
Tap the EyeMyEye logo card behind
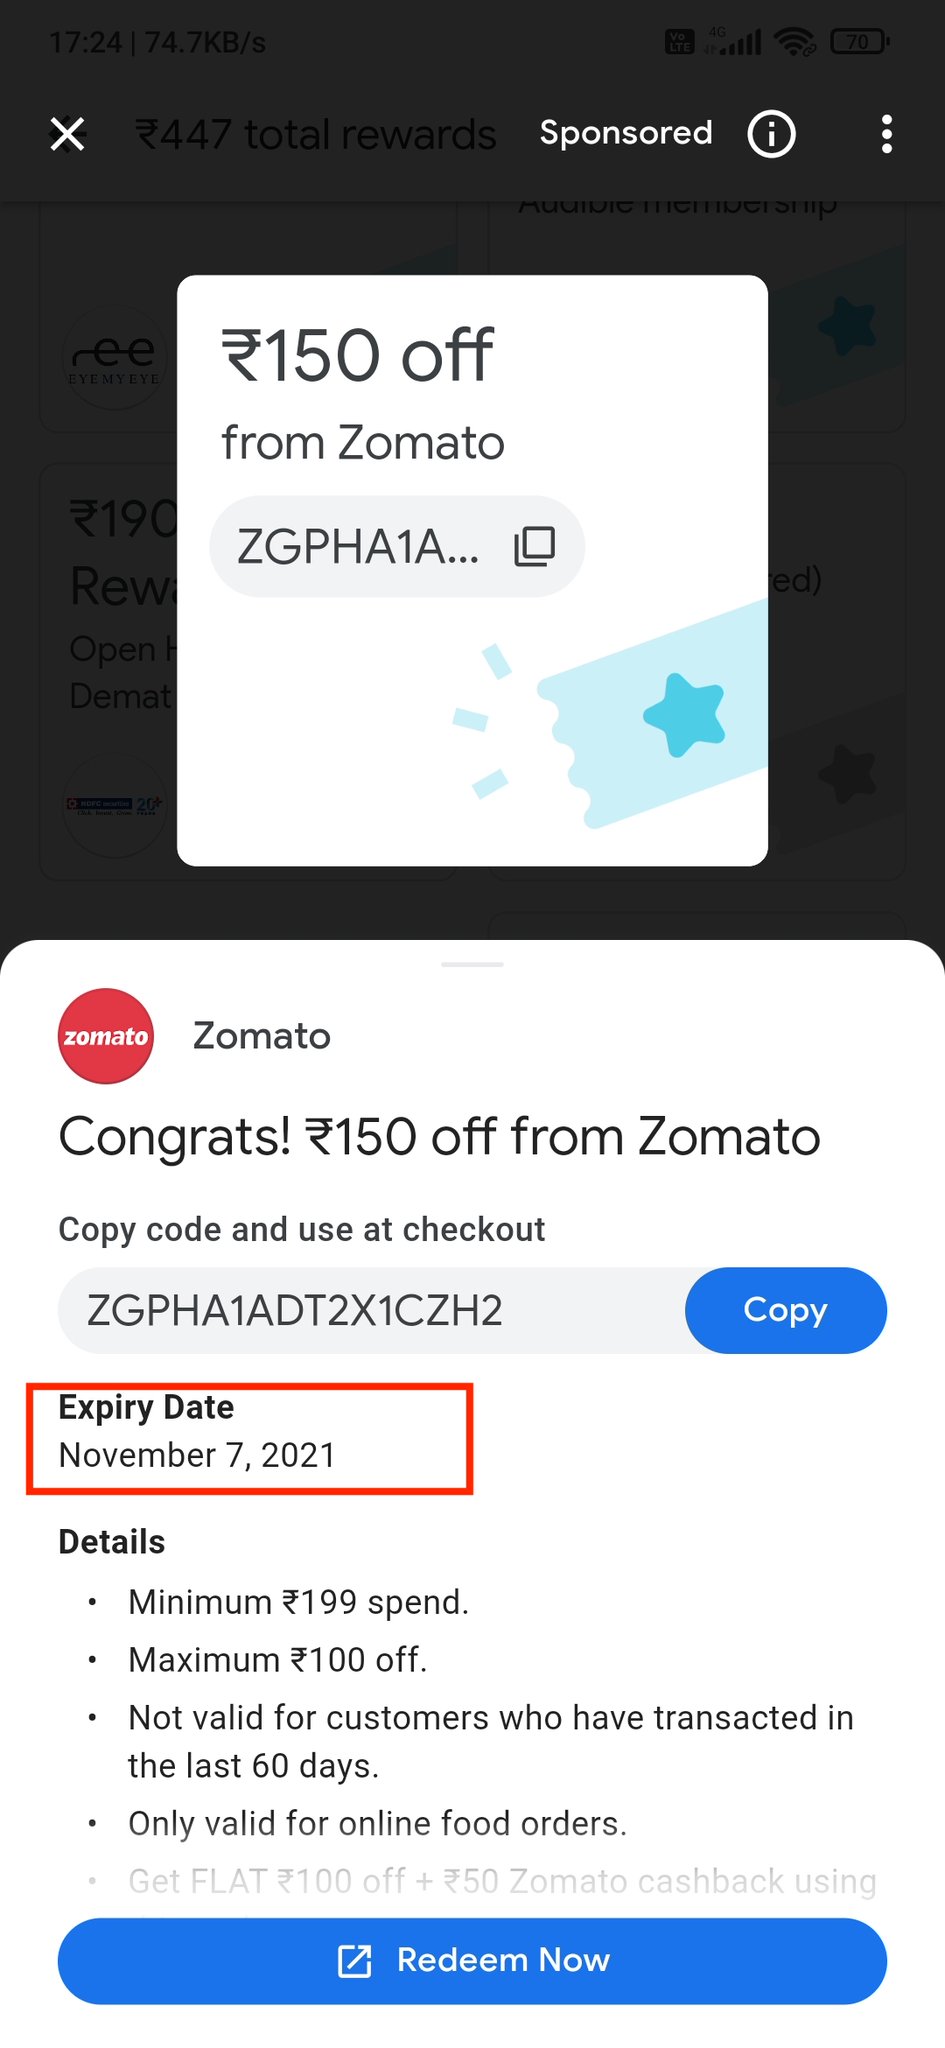(114, 358)
